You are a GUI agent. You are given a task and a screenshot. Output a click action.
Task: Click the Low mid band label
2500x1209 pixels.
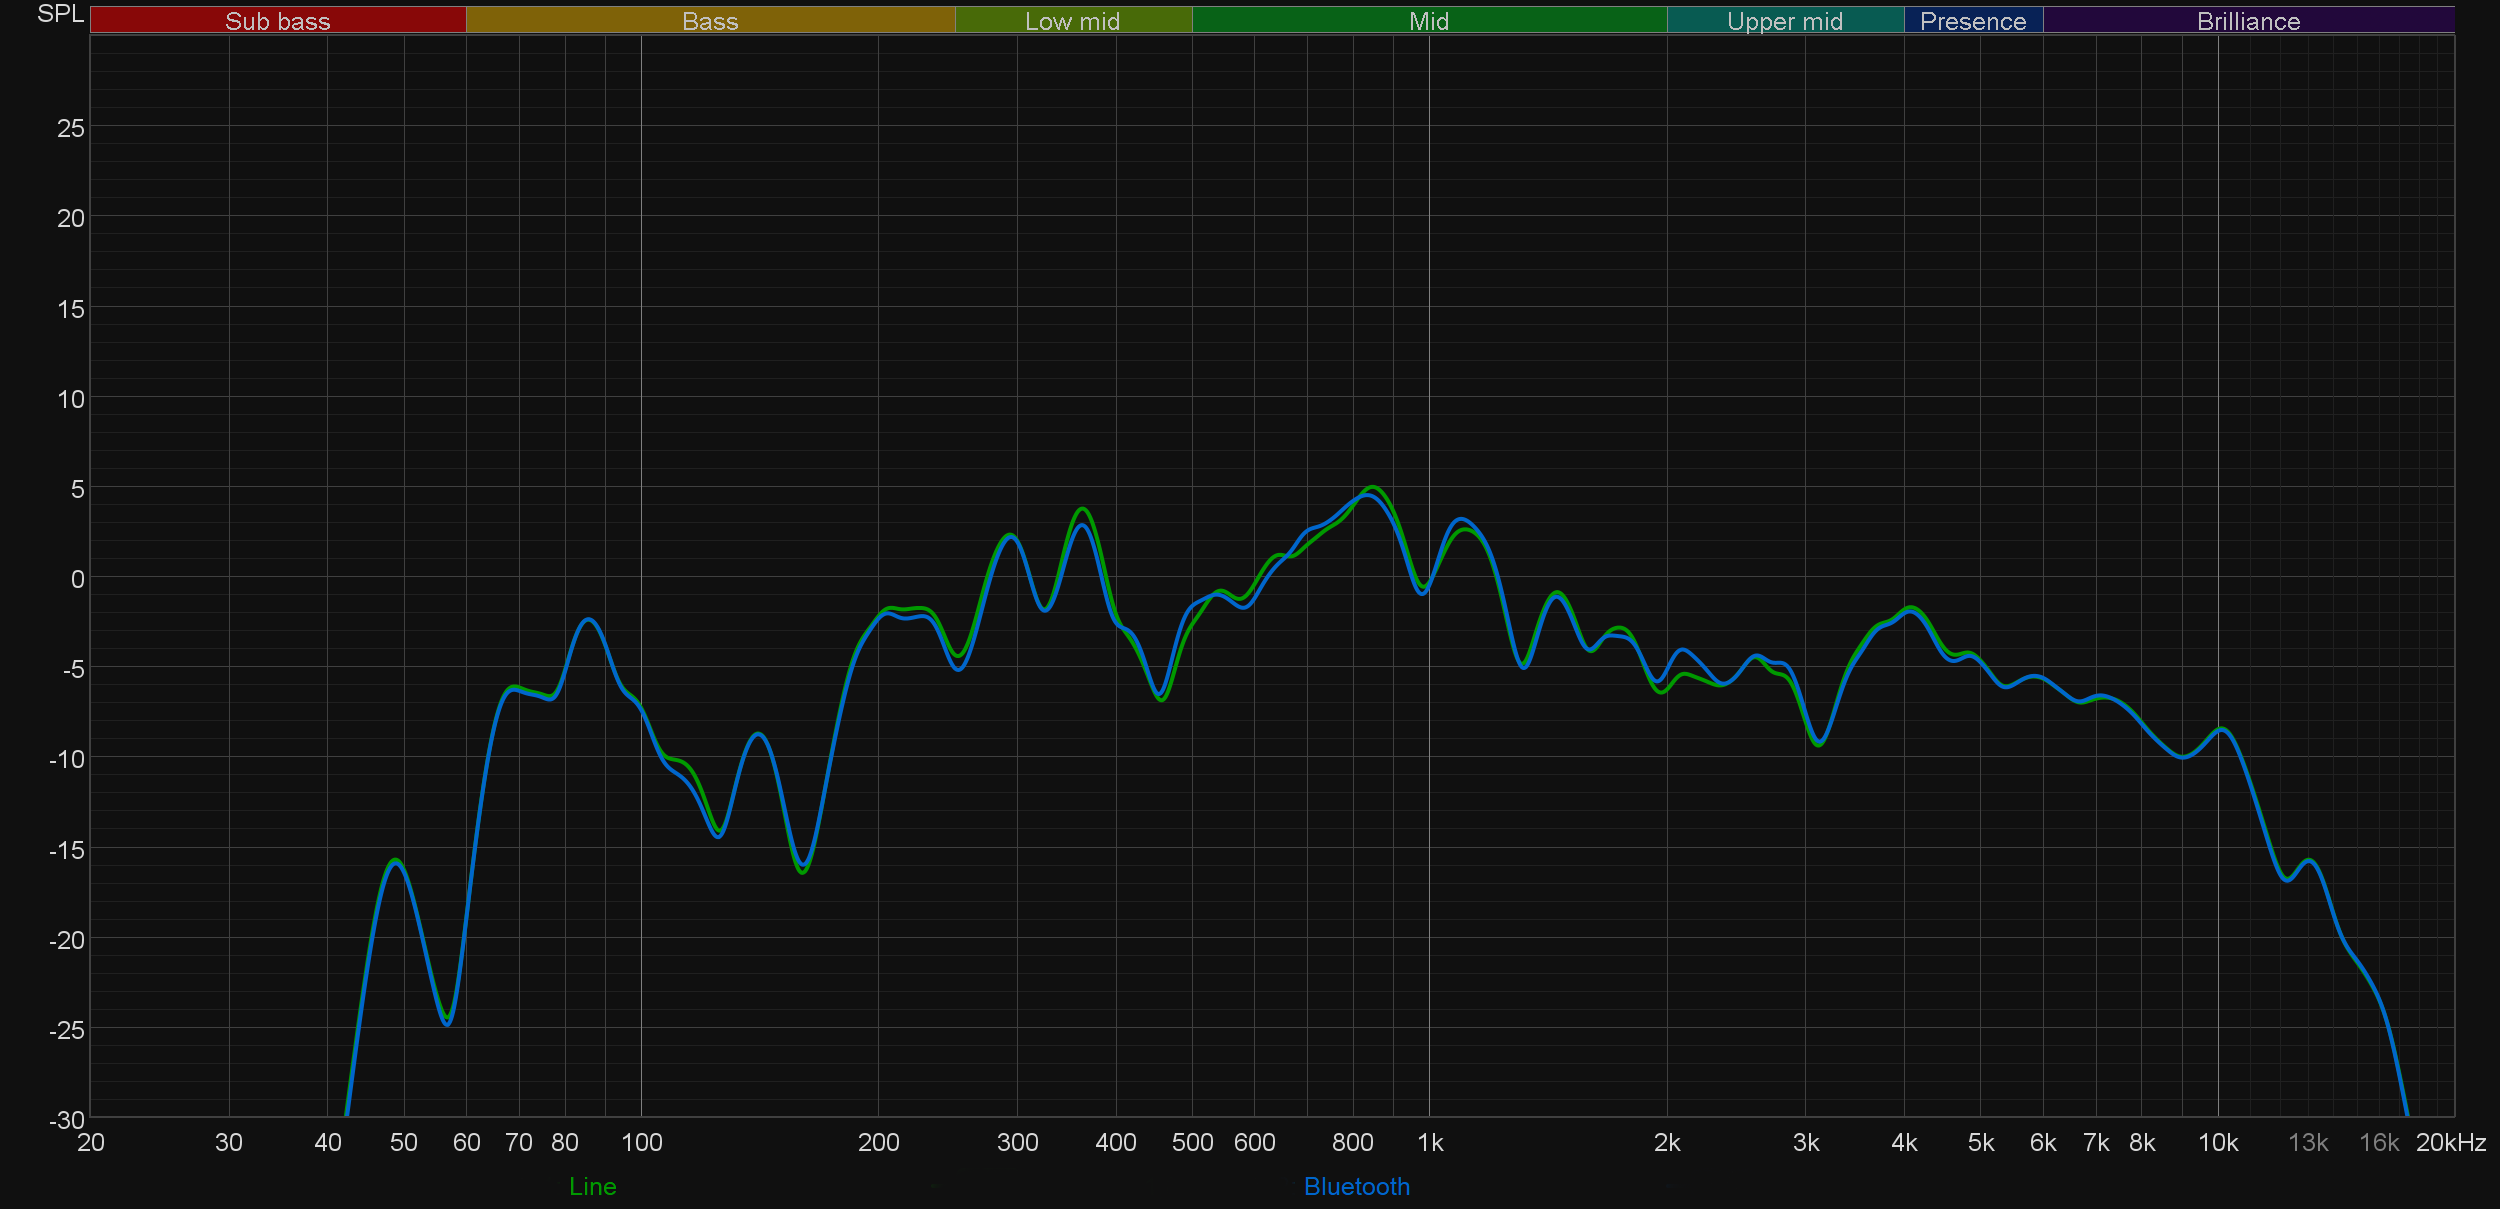tap(1072, 21)
